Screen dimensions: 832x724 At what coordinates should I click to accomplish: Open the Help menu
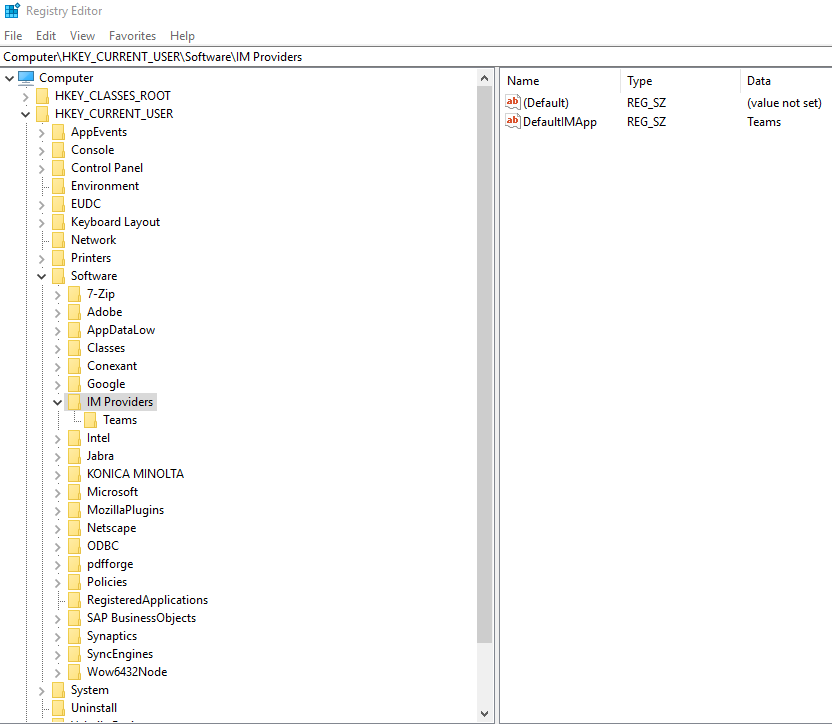pos(182,36)
